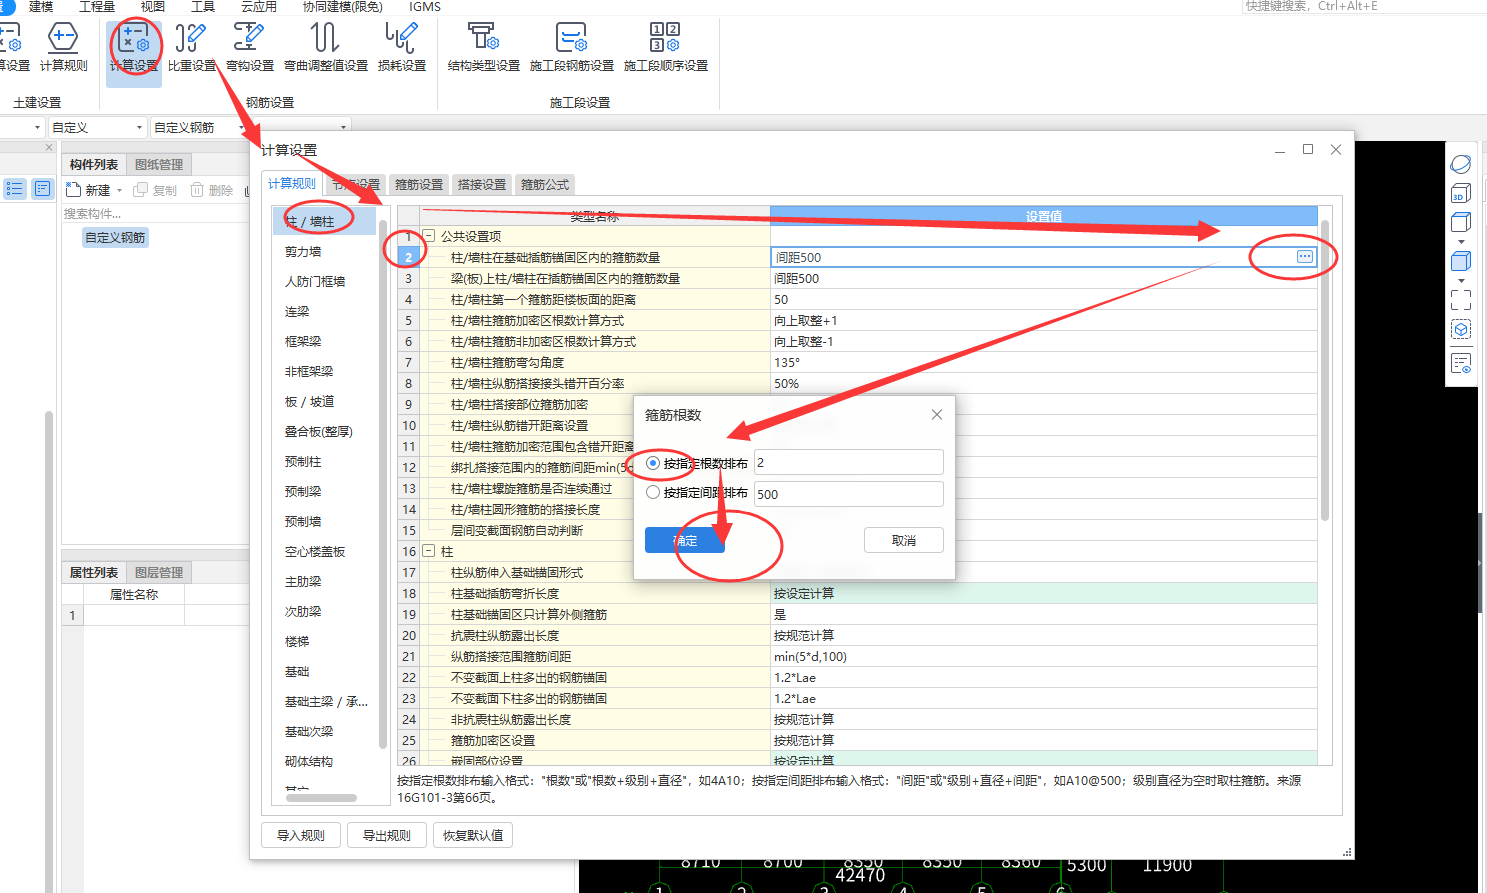Click 确定 in 箍筋根数 dialog
This screenshot has width=1487, height=893.
point(685,540)
